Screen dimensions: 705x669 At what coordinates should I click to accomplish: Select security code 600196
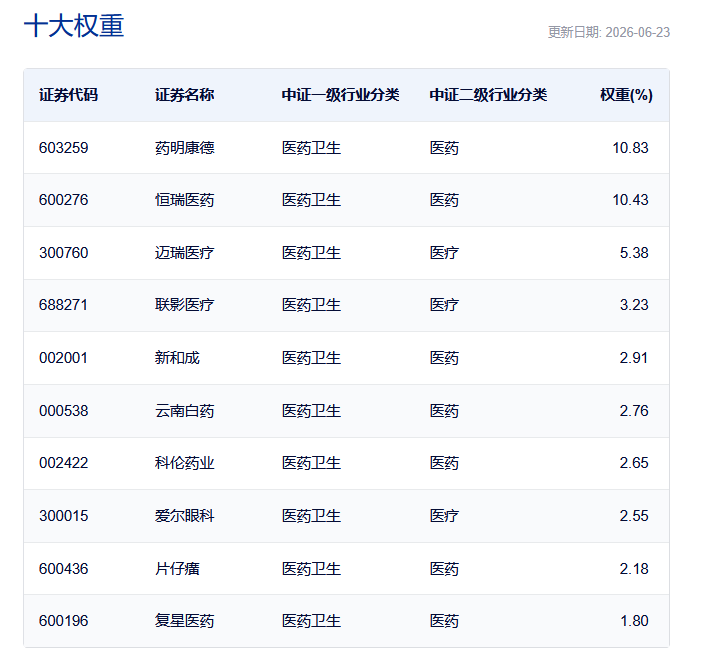point(63,622)
